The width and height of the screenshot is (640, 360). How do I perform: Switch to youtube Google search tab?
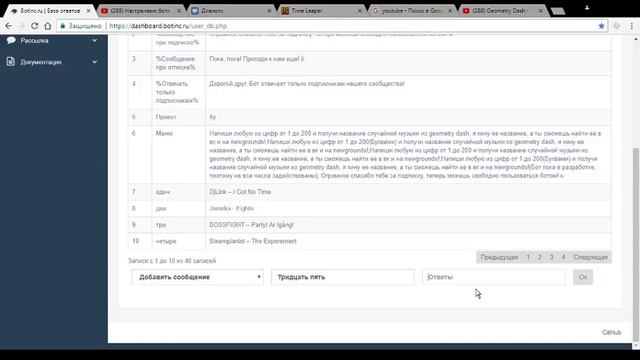(412, 11)
